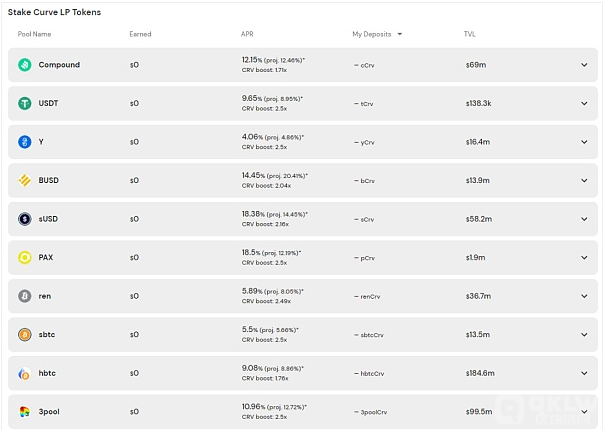Screen dimensions: 604x430
Task: Click the Pool Name column header
Action: coord(34,34)
